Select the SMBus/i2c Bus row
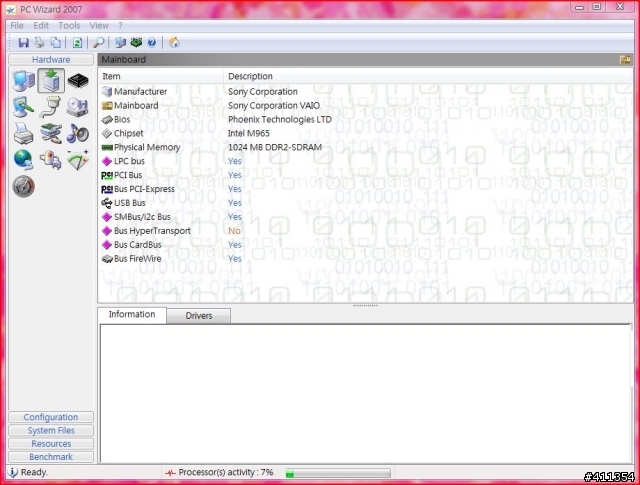This screenshot has width=640, height=485. (365, 217)
